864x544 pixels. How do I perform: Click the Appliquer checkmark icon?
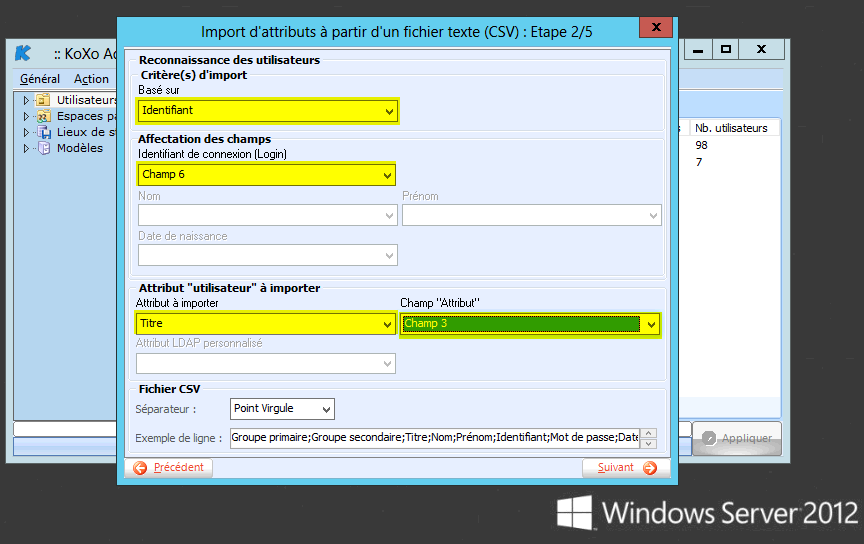(x=709, y=438)
